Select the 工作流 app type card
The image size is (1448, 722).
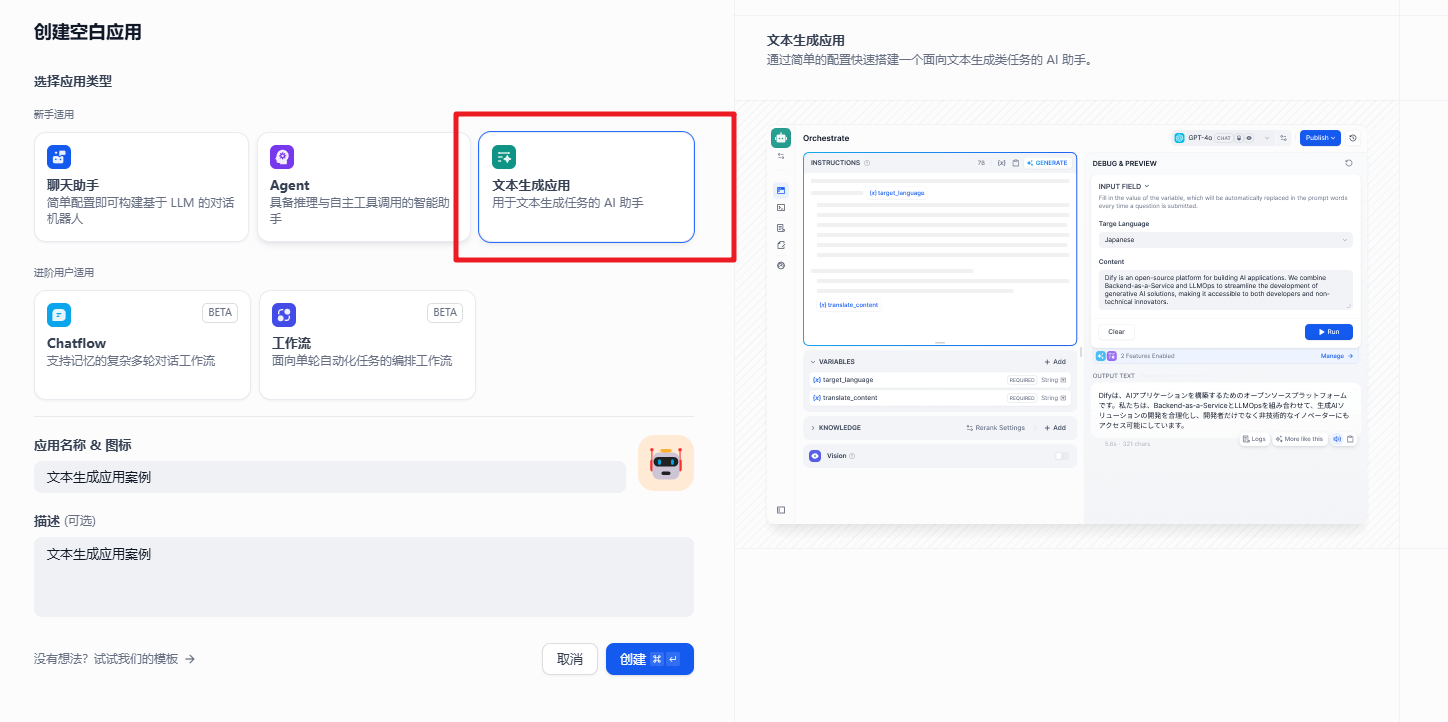[x=367, y=345]
